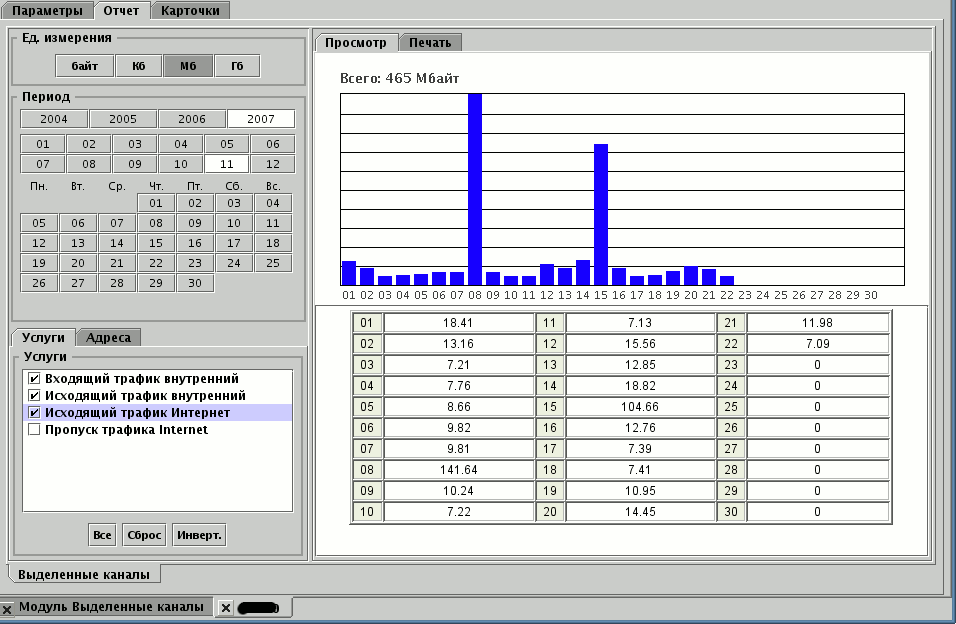Switch to the Параметры tab
This screenshot has width=956, height=624.
(47, 10)
